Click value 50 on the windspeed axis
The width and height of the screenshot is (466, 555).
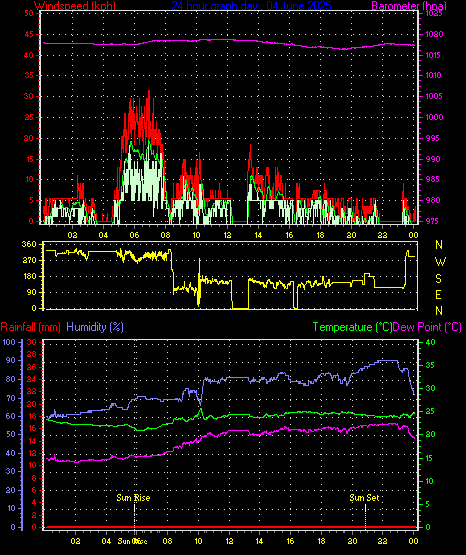[29, 13]
